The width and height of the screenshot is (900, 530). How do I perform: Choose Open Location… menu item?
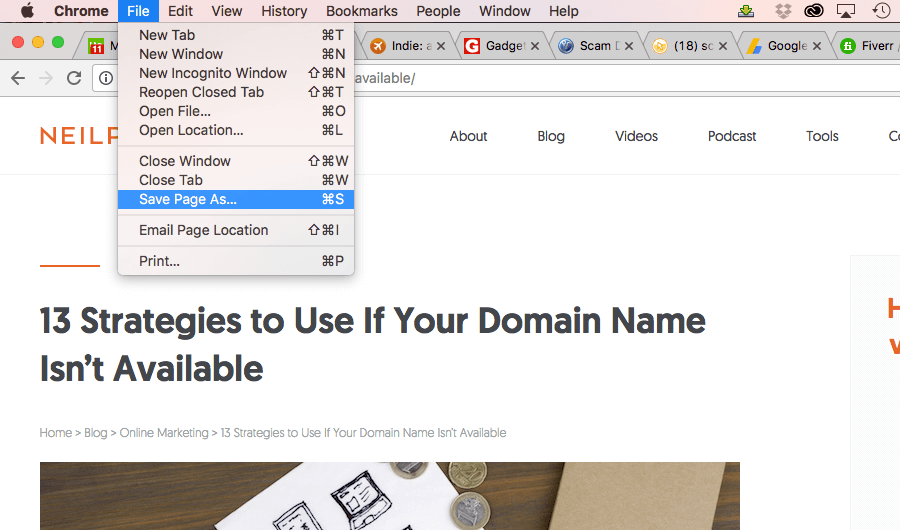pyautogui.click(x=236, y=130)
